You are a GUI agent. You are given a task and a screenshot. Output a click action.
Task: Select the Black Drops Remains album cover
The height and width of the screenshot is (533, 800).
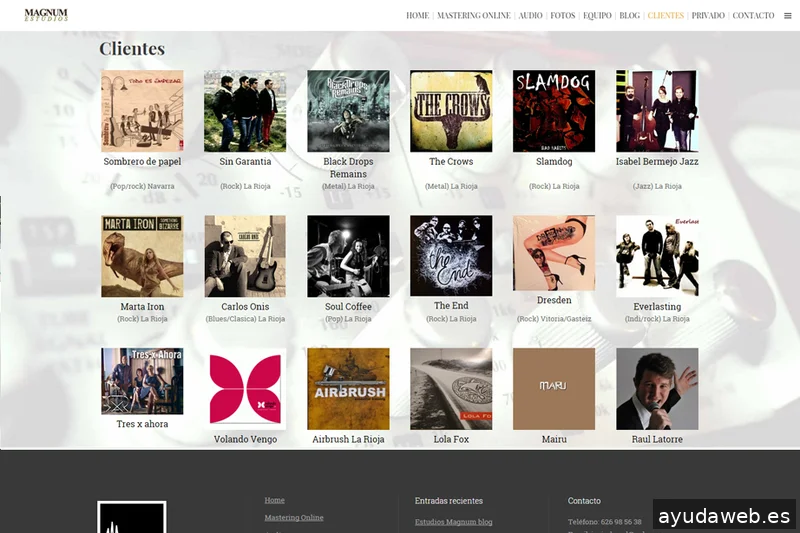[348, 111]
